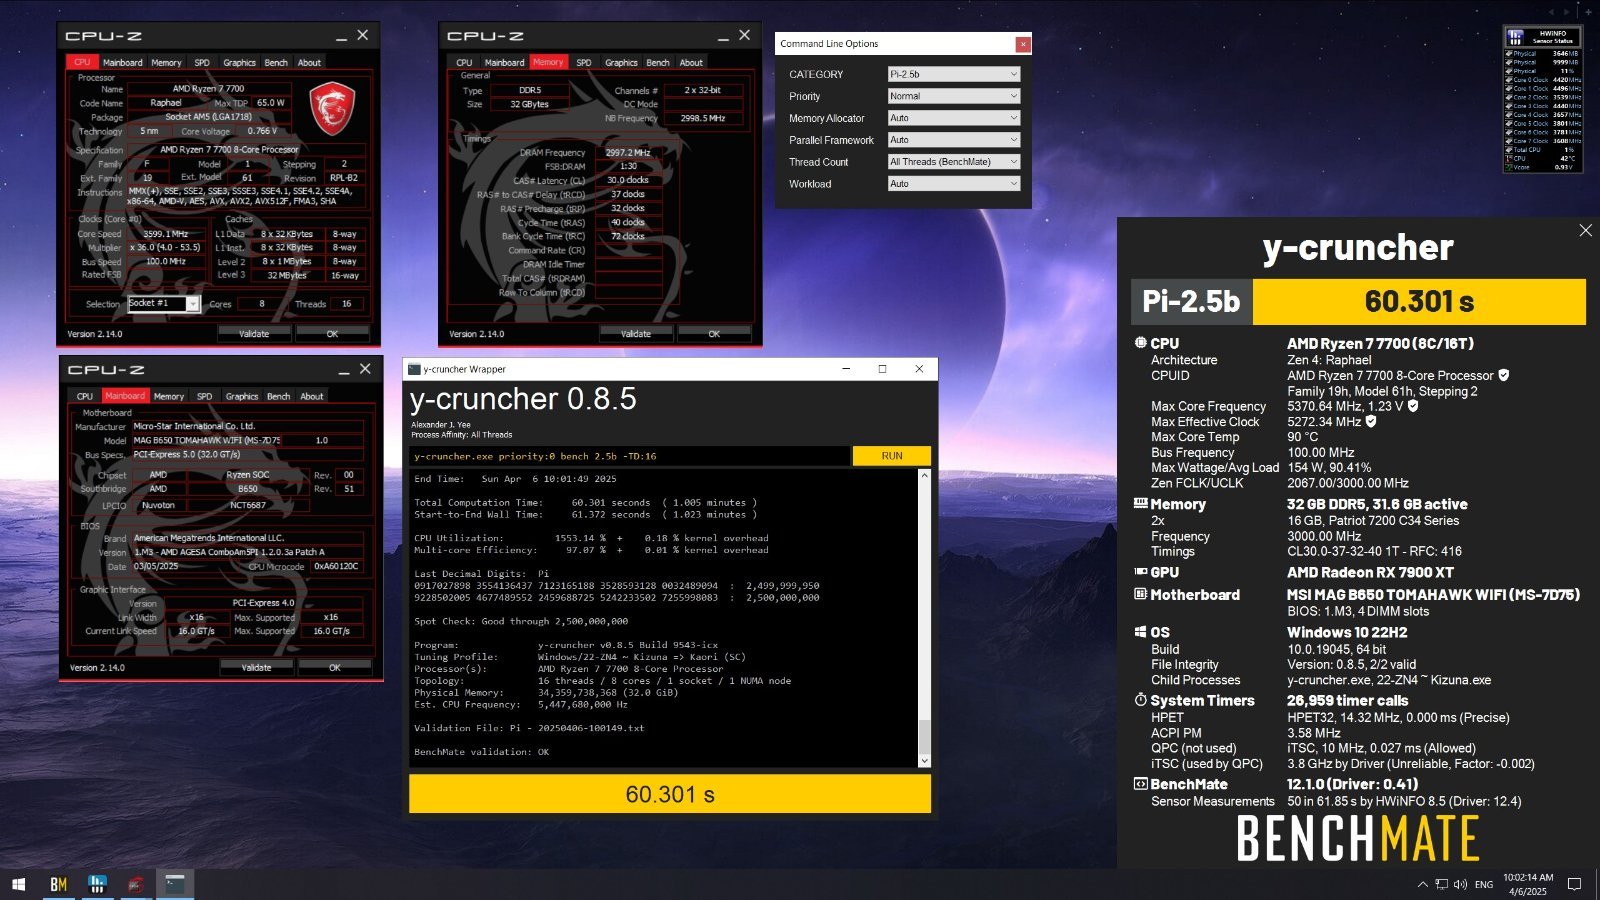The image size is (1600, 900).
Task: Click the AMD Radeon RX 7900 XT text
Action: (x=1370, y=572)
